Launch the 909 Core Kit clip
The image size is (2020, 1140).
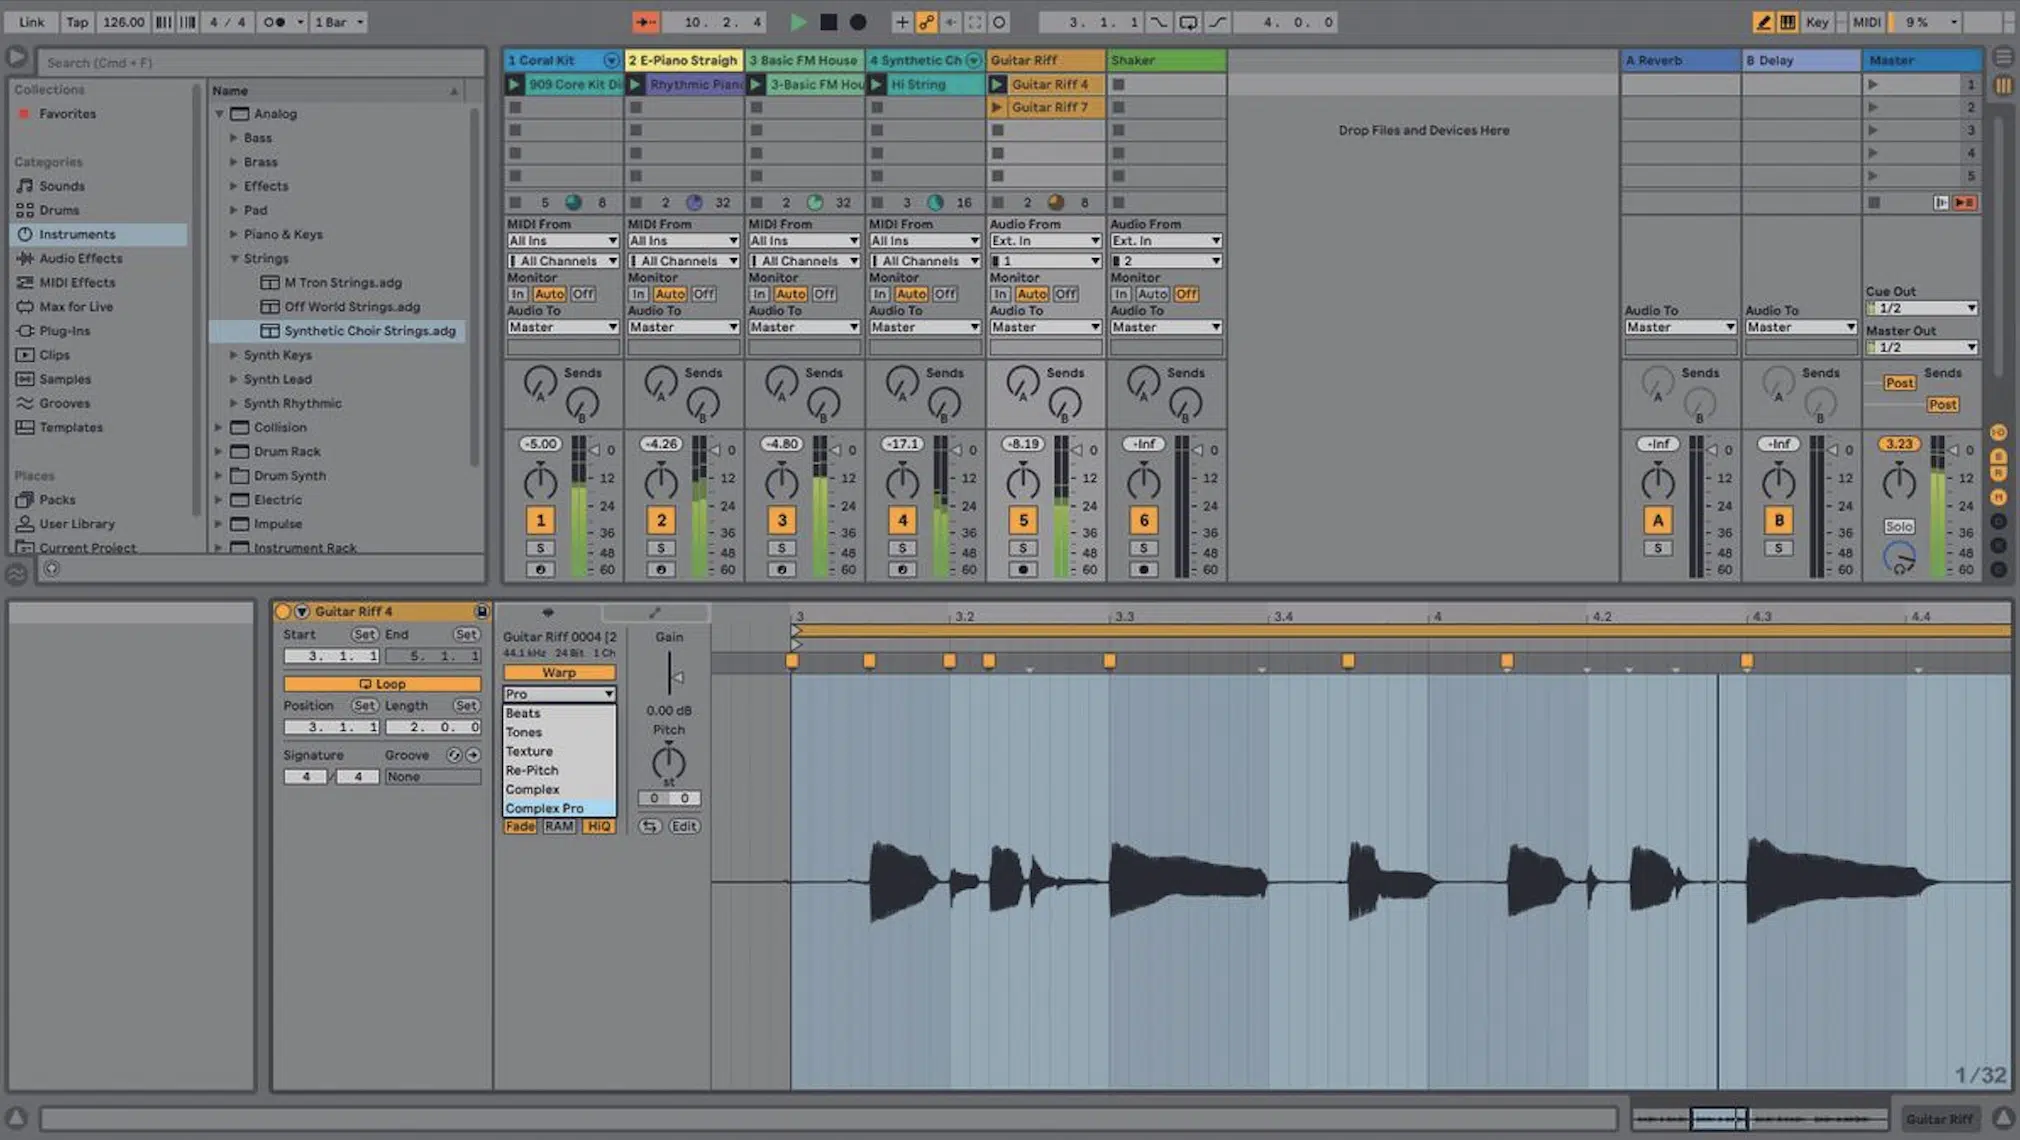515,85
